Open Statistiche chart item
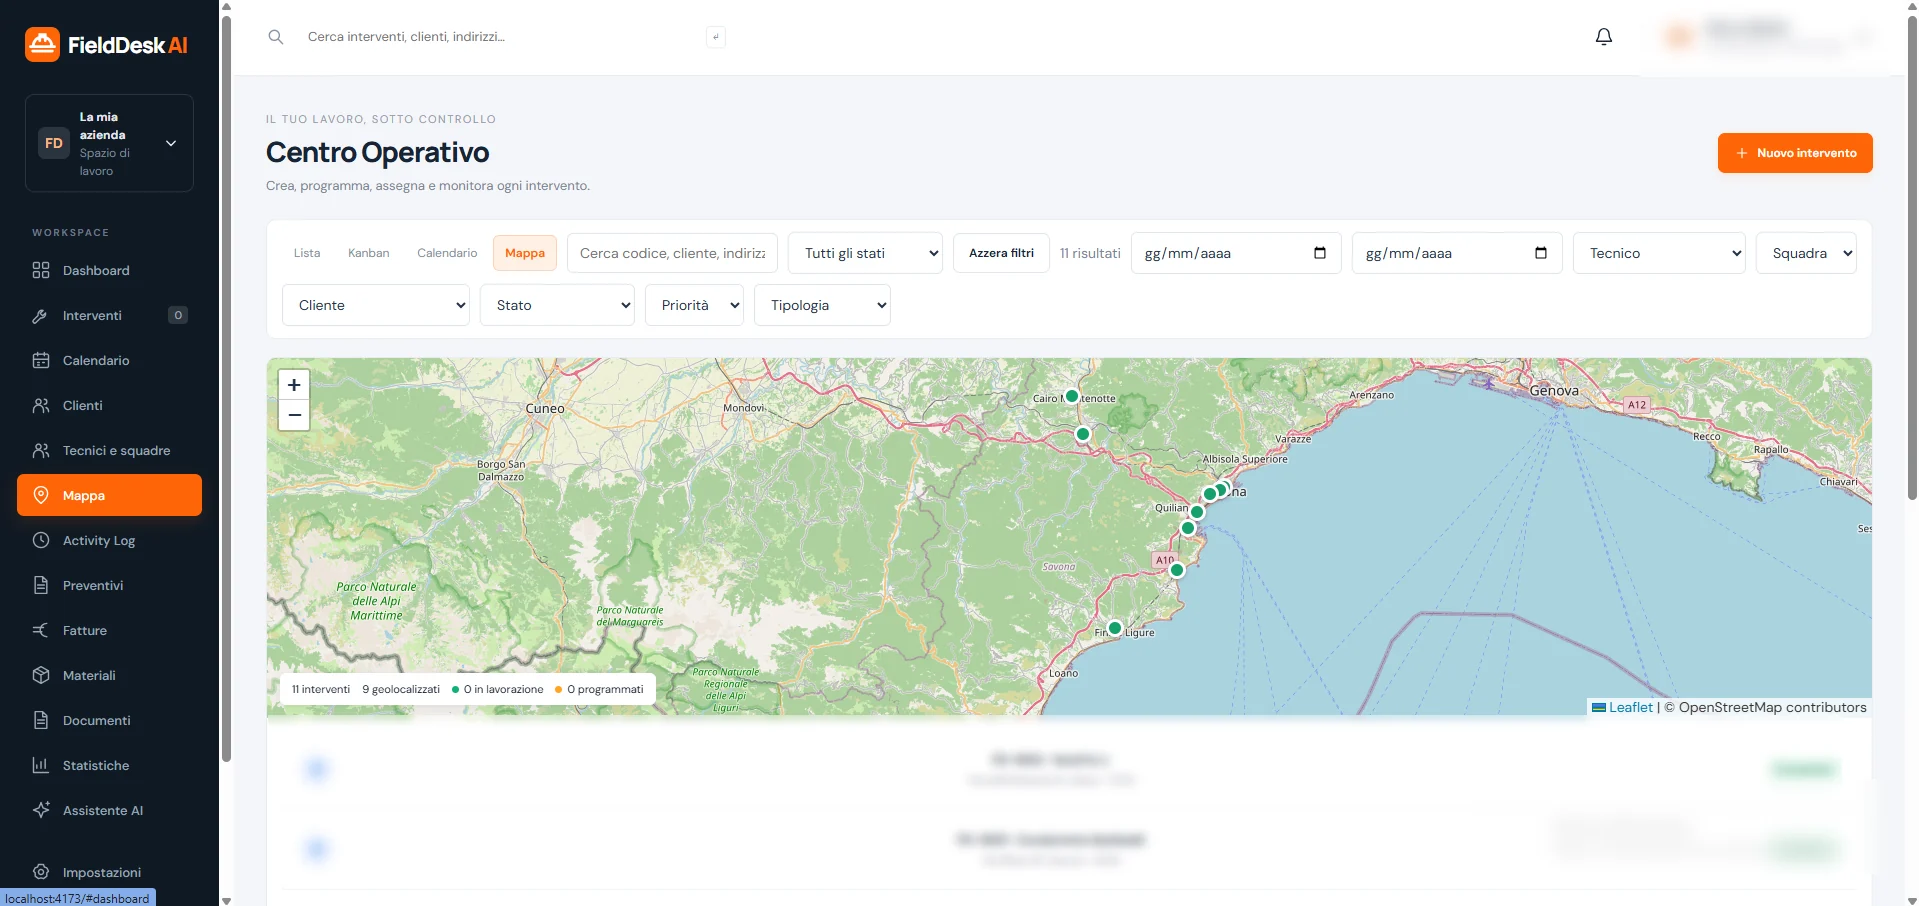The height and width of the screenshot is (906, 1919). 109,765
